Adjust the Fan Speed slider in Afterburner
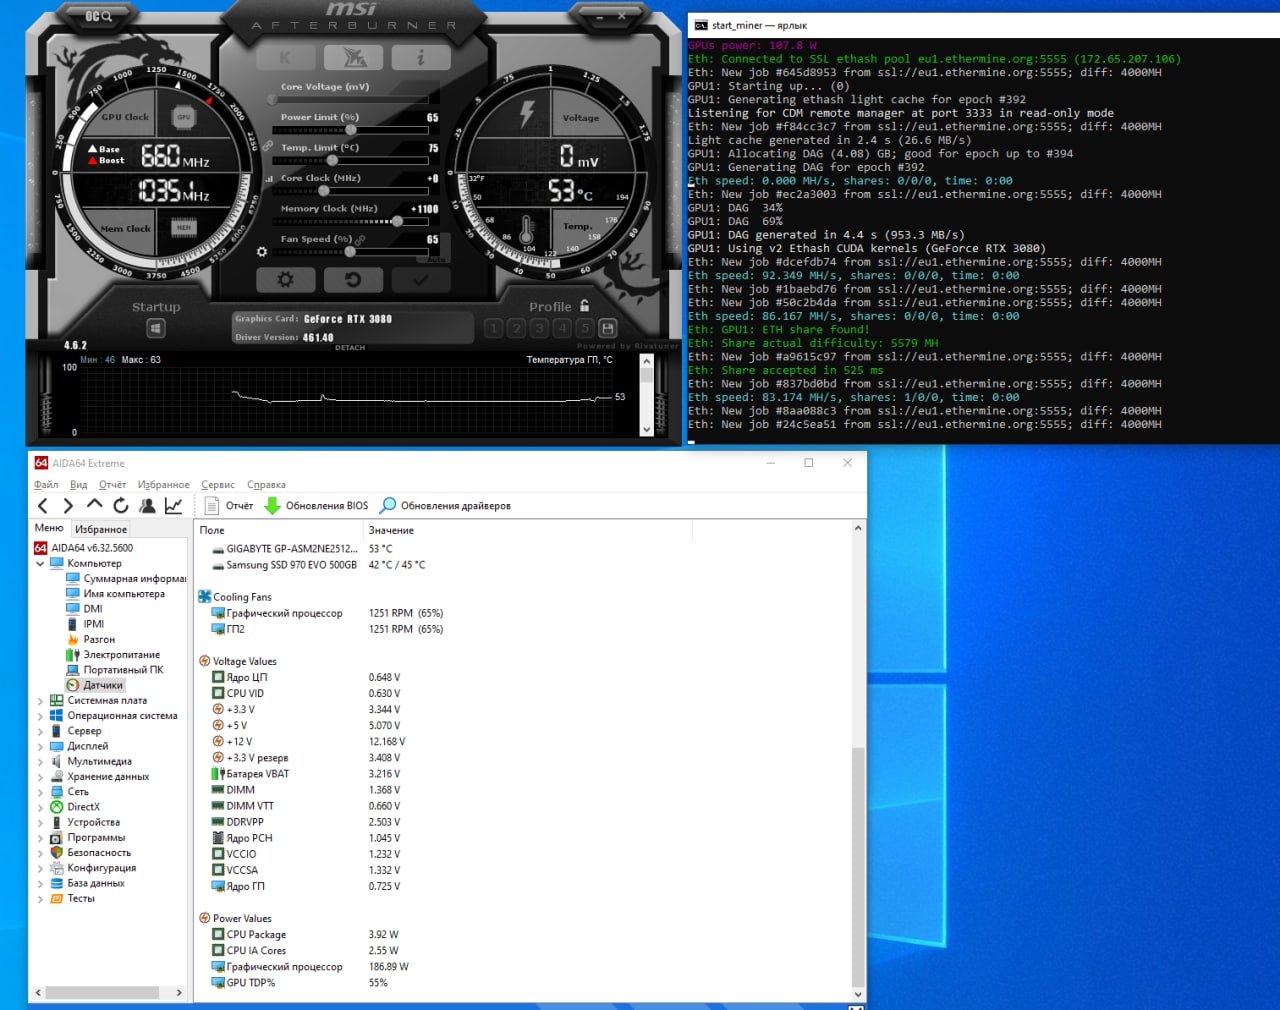The width and height of the screenshot is (1280, 1010). tap(350, 252)
